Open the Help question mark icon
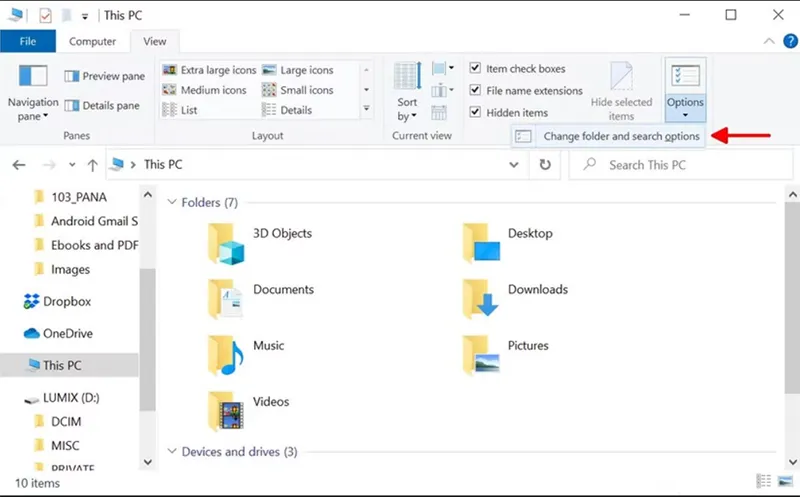800x497 pixels. 790,41
